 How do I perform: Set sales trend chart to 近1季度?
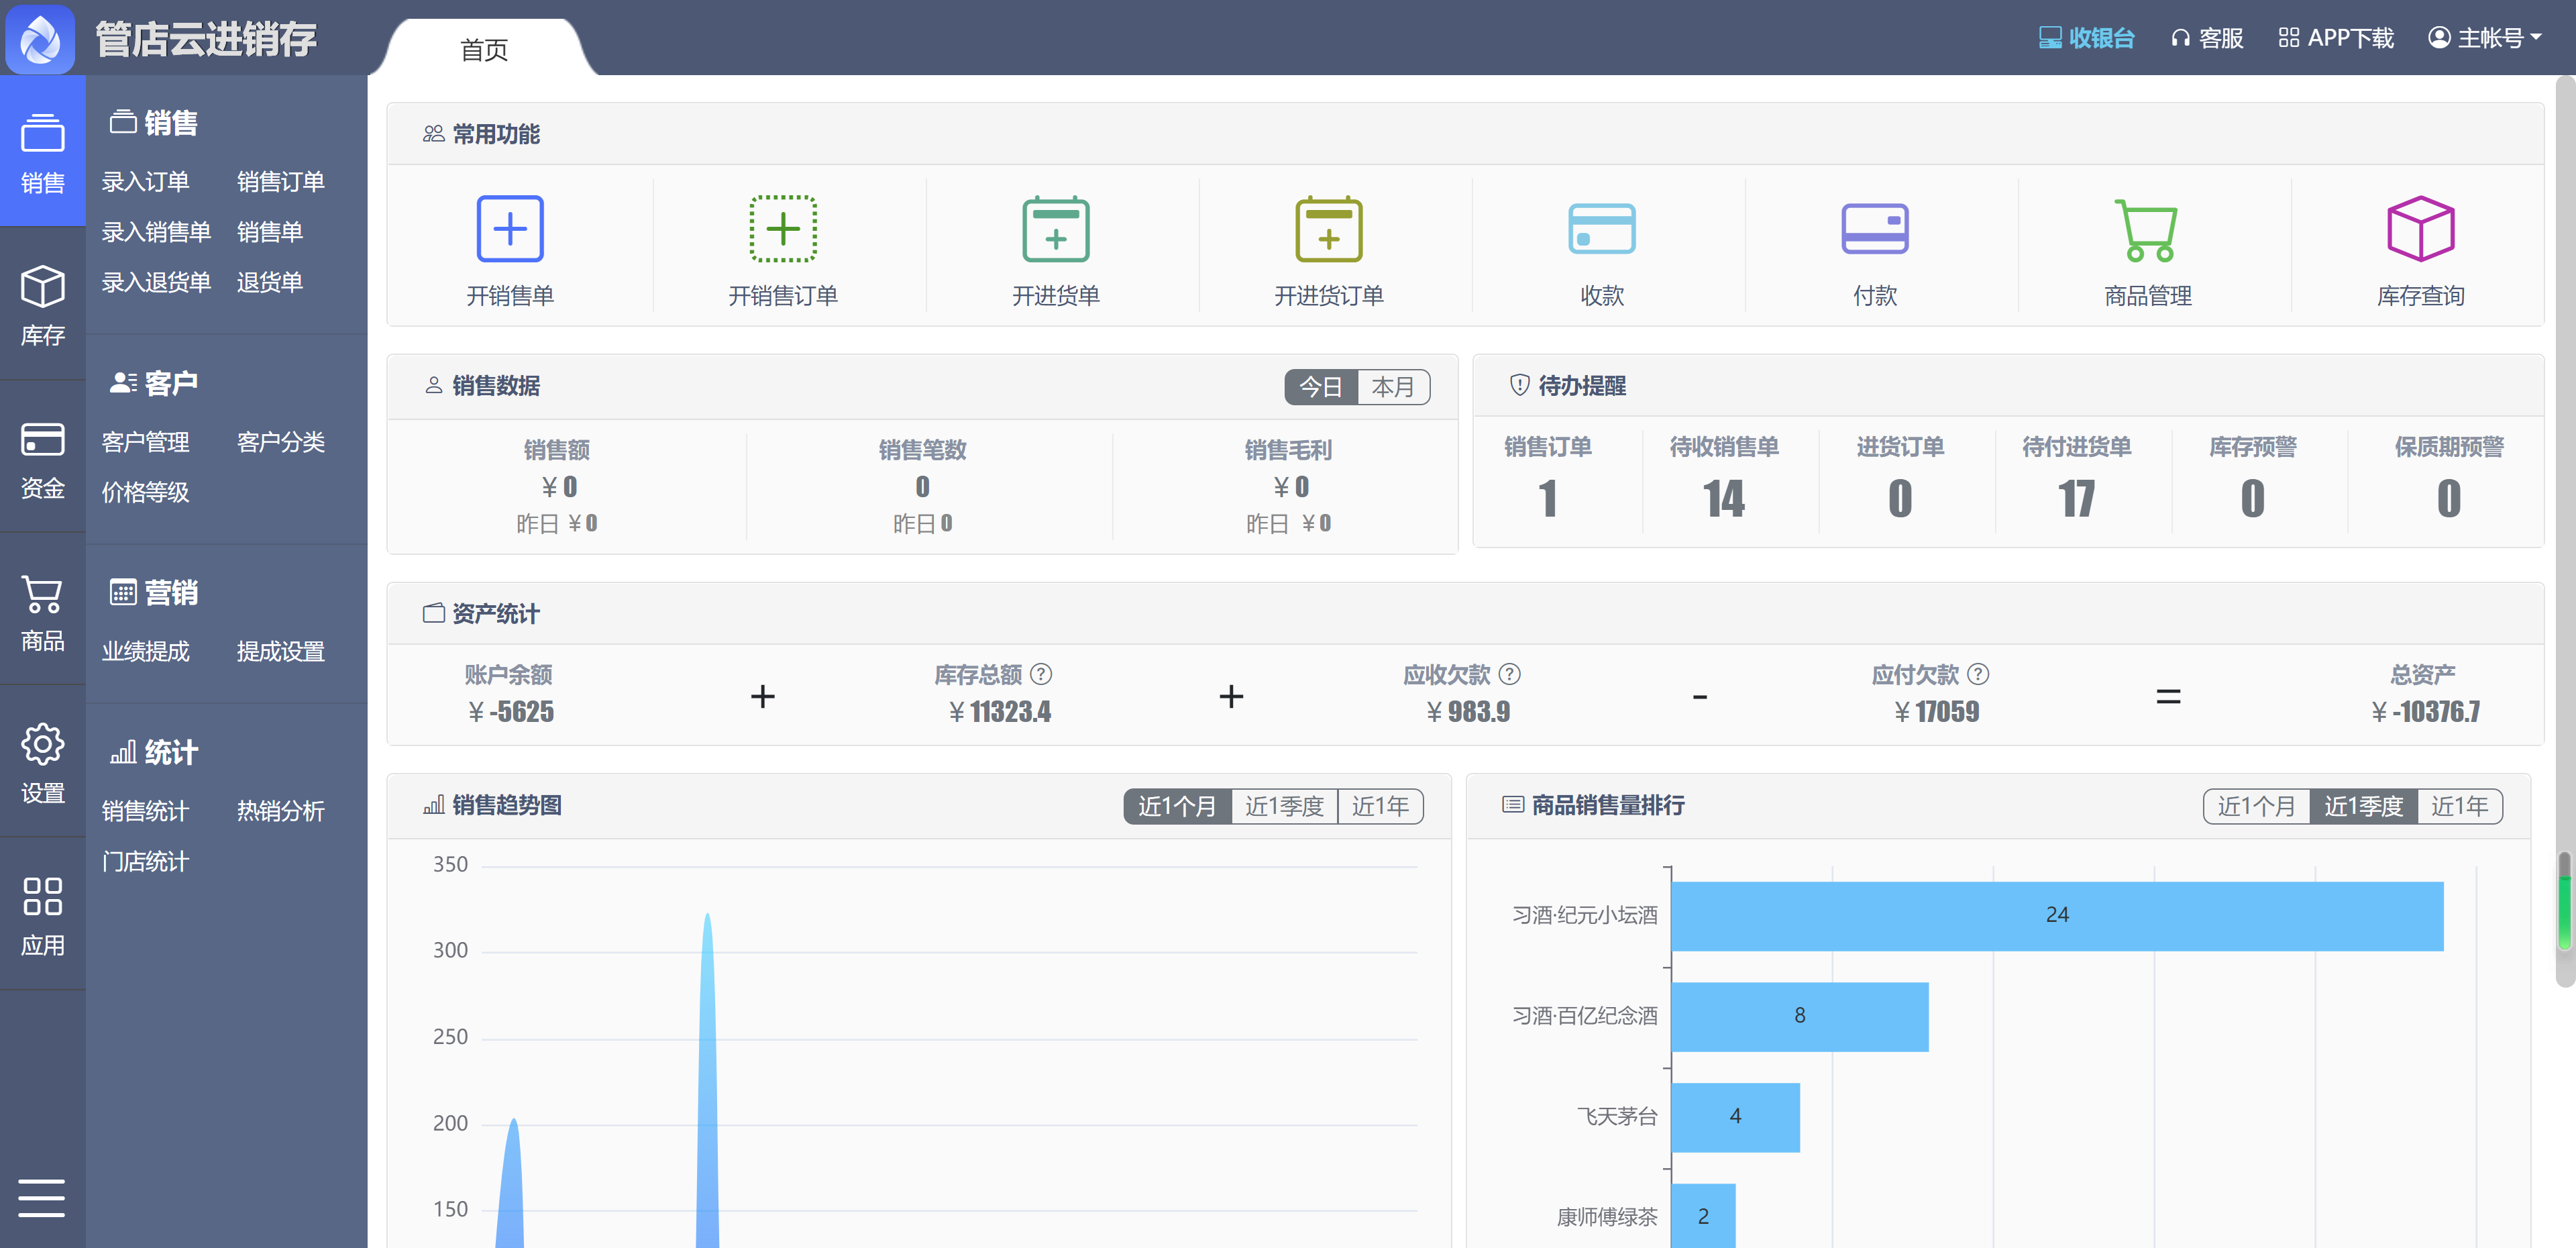coord(1284,806)
